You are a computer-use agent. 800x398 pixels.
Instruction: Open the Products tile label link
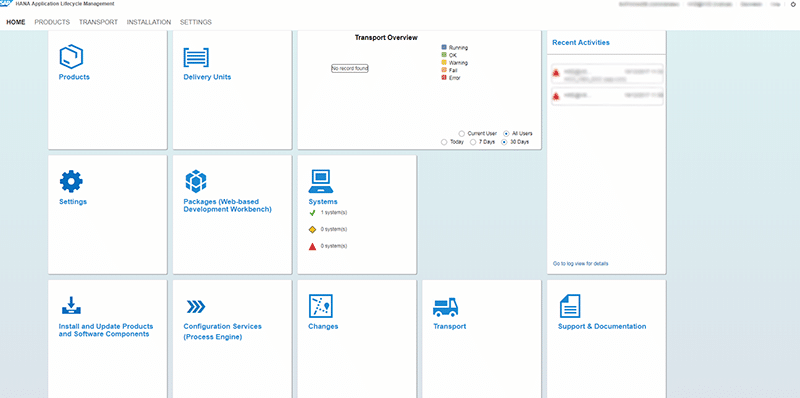click(74, 77)
